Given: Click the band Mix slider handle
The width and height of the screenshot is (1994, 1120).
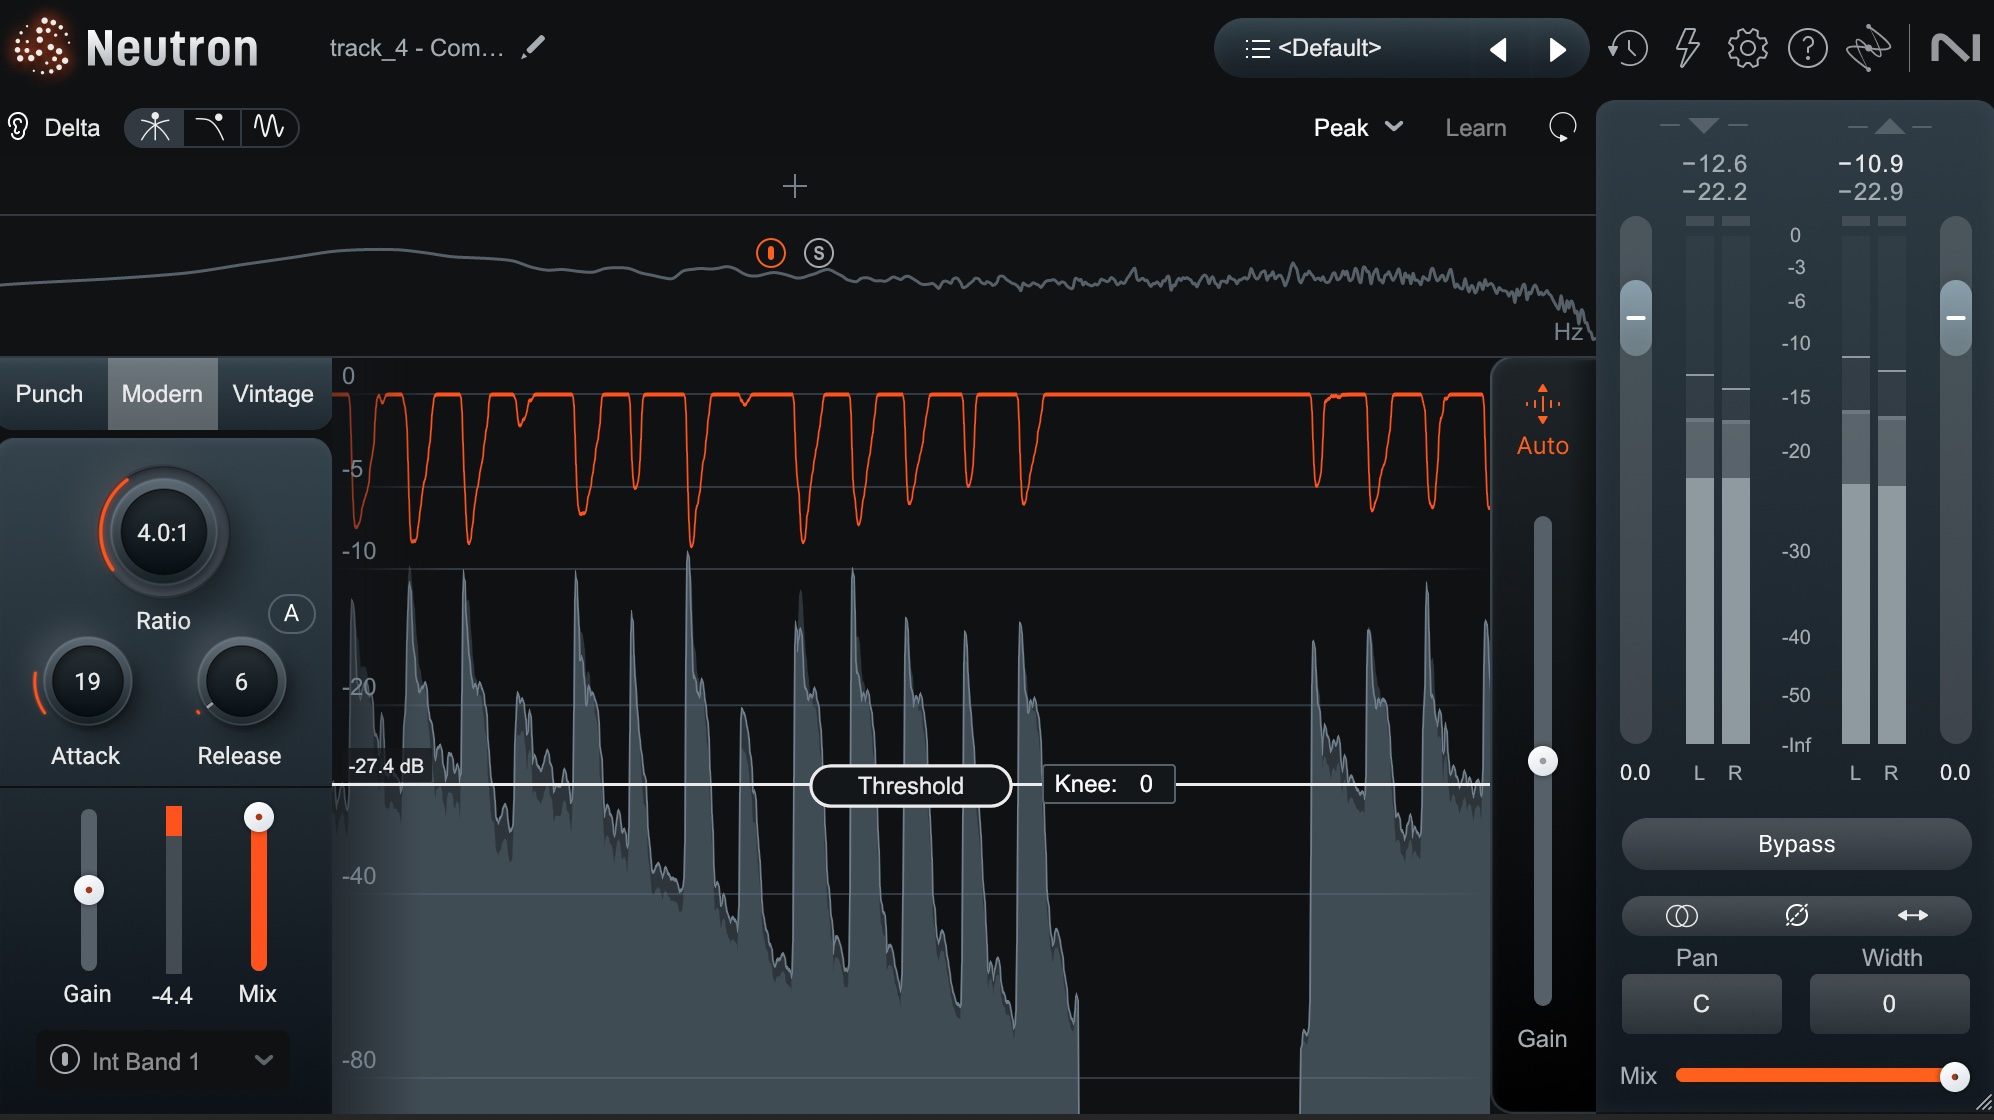Looking at the screenshot, I should [259, 817].
